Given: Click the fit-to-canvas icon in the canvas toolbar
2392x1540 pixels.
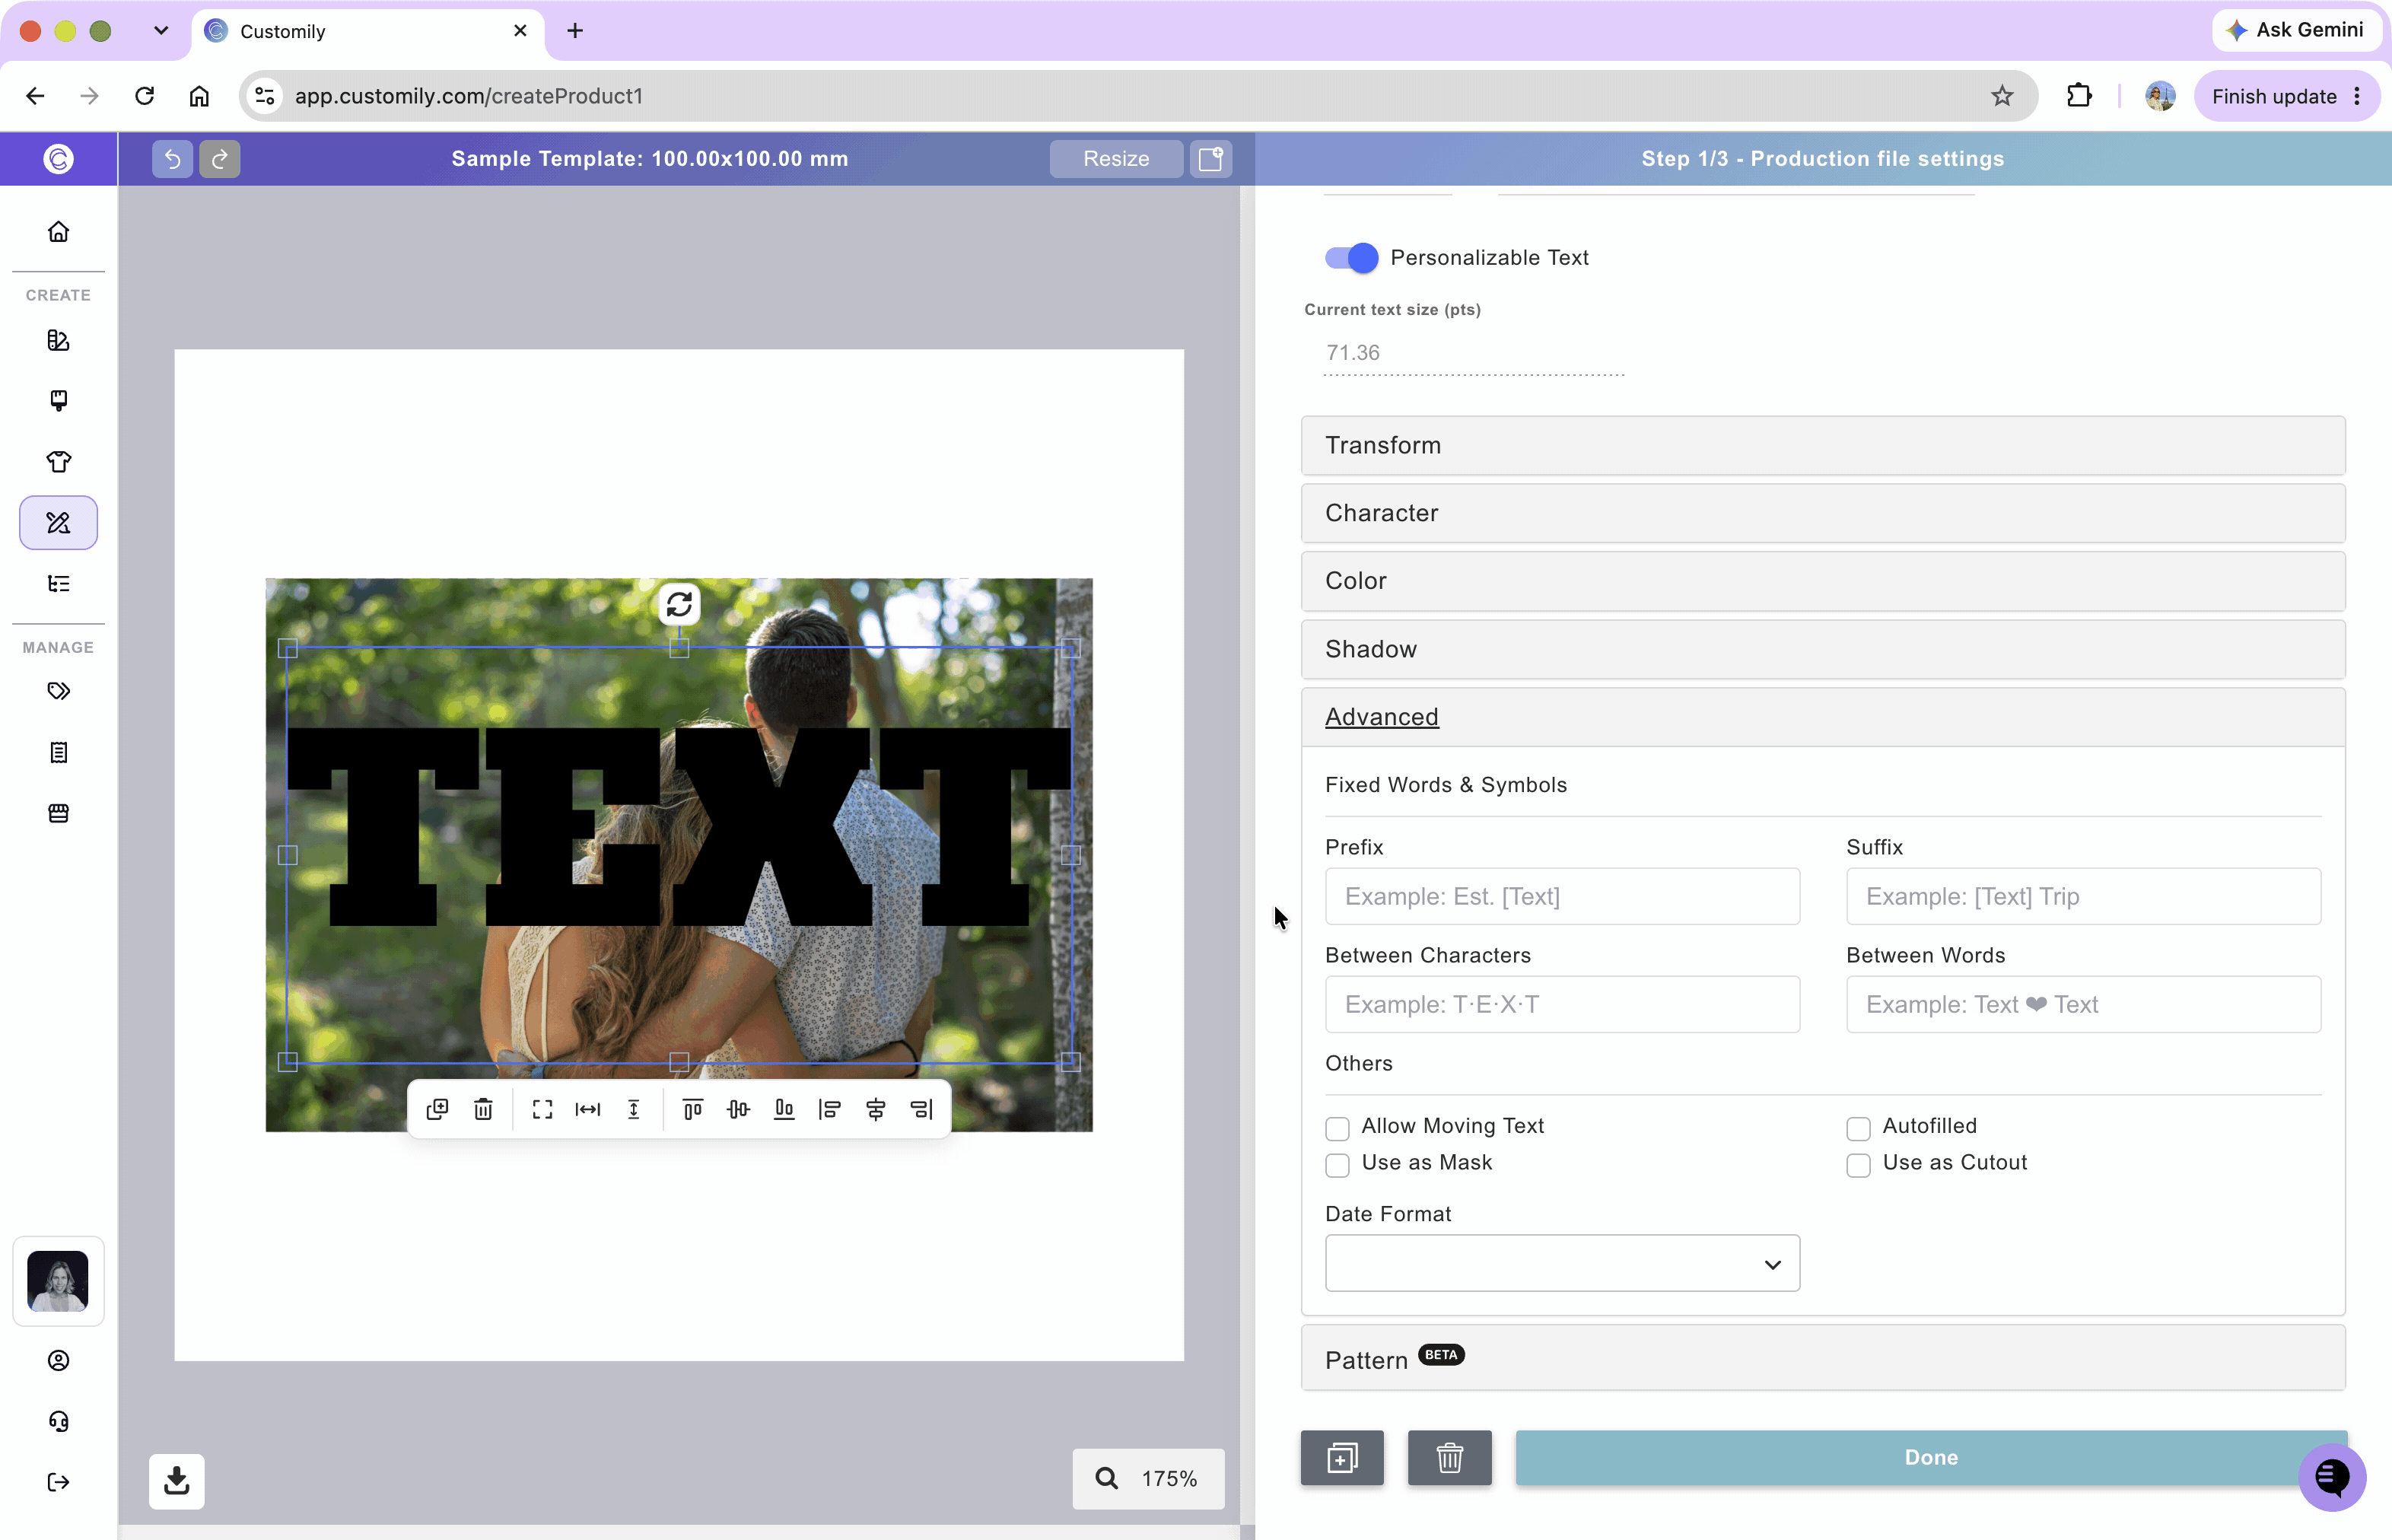Looking at the screenshot, I should coord(542,1109).
